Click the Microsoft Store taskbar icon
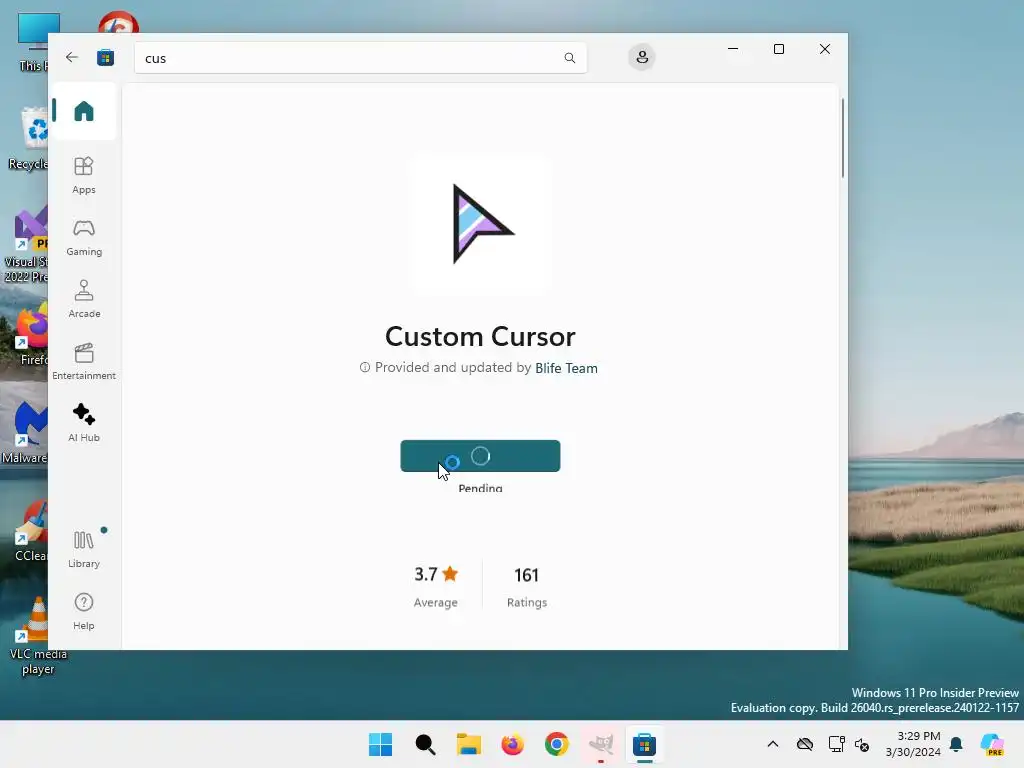Screen dimensions: 1024x768 (x=645, y=744)
